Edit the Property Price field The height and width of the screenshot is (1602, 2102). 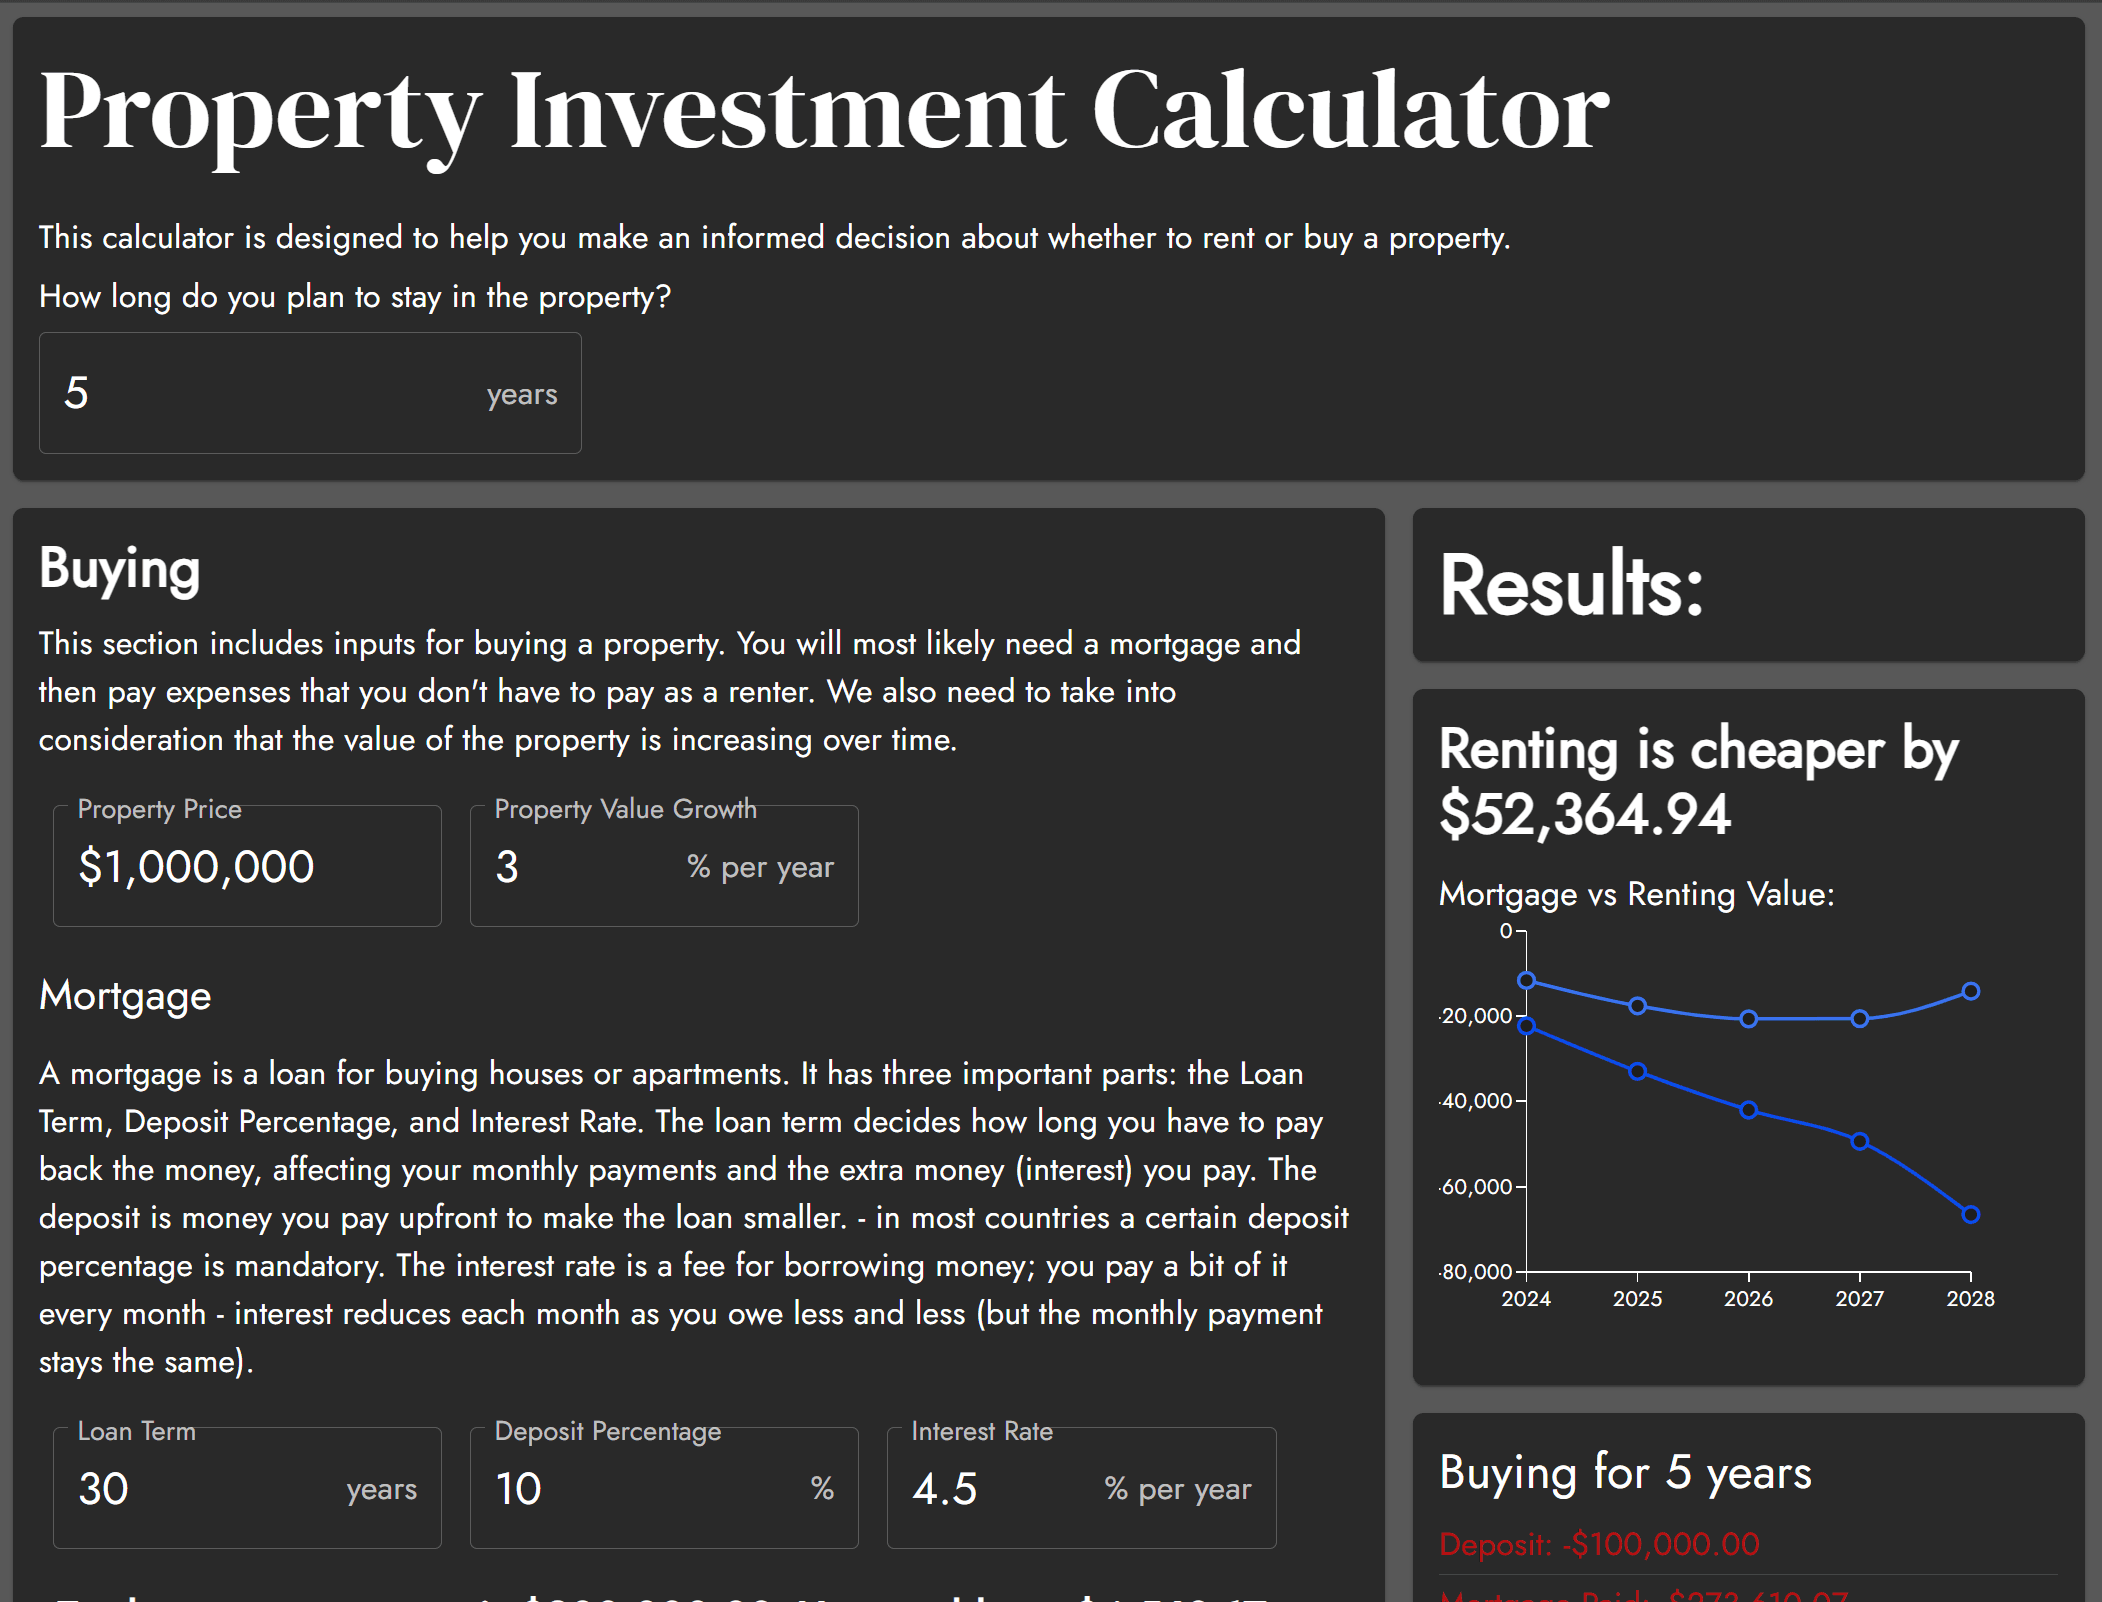(246, 866)
